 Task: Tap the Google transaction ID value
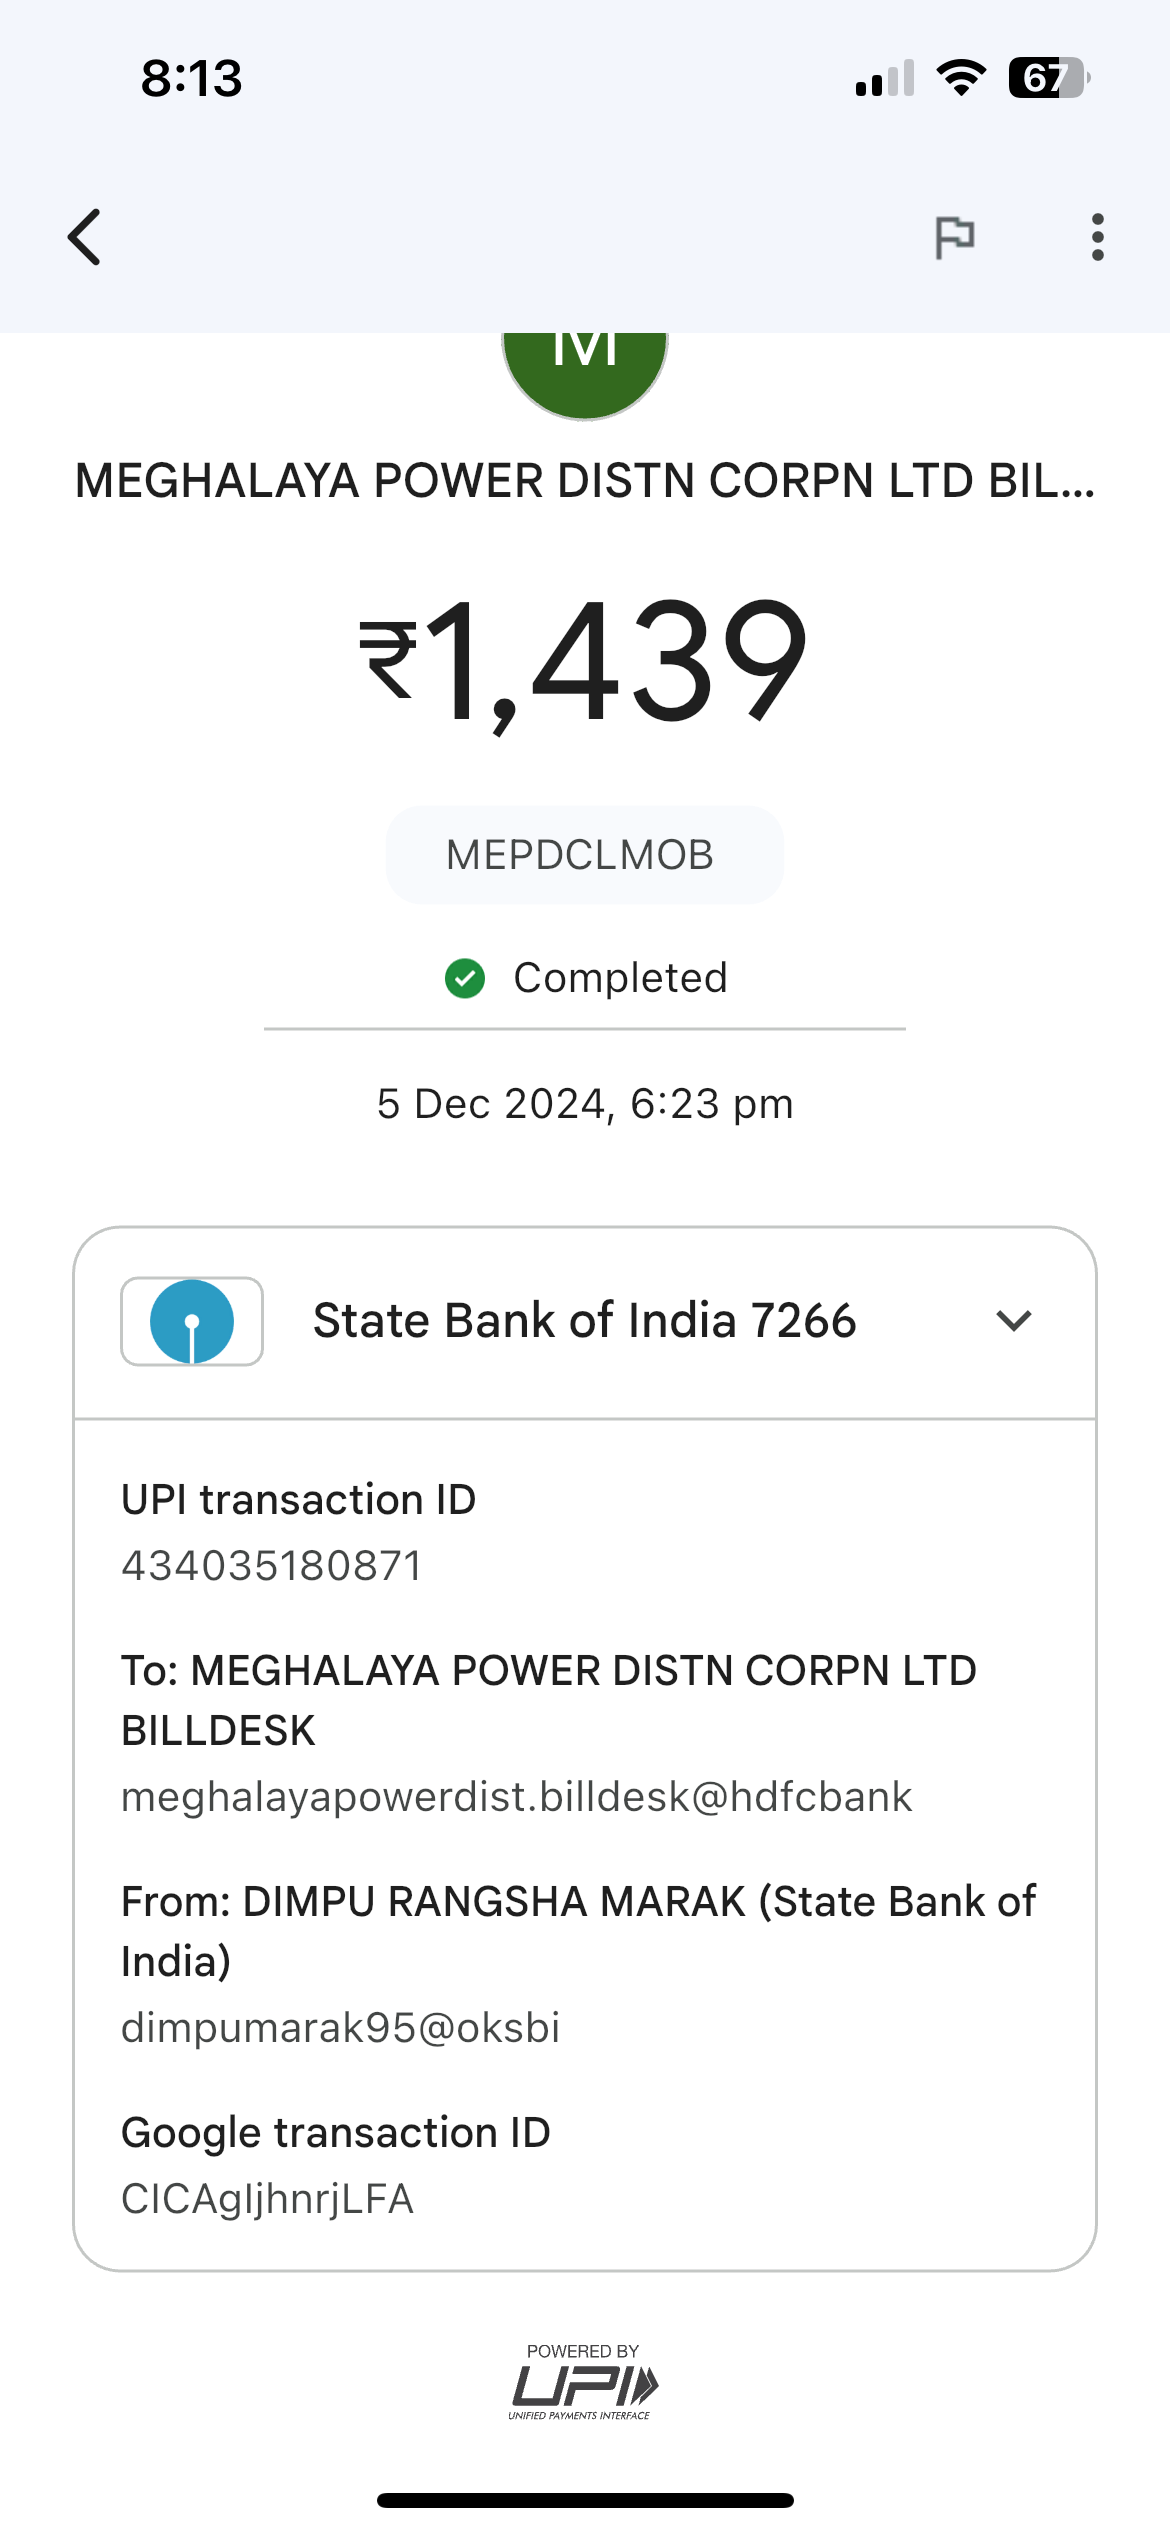tap(267, 2199)
